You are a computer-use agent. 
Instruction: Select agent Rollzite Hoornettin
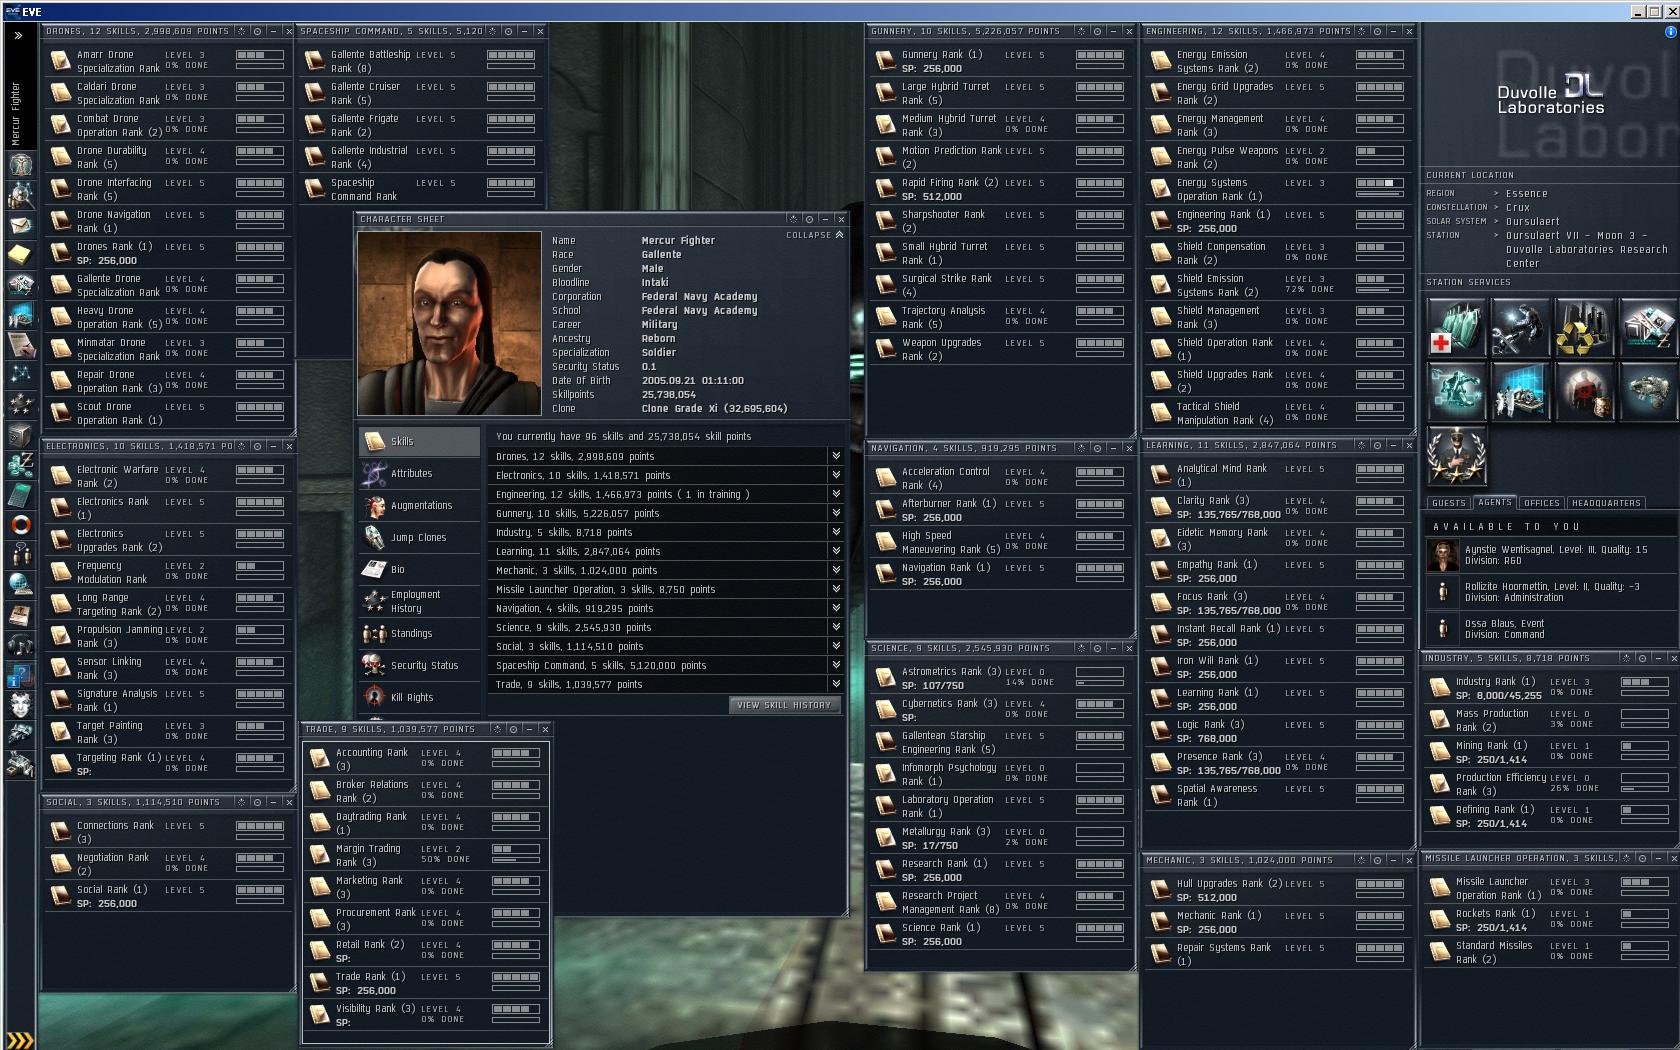pos(1549,592)
